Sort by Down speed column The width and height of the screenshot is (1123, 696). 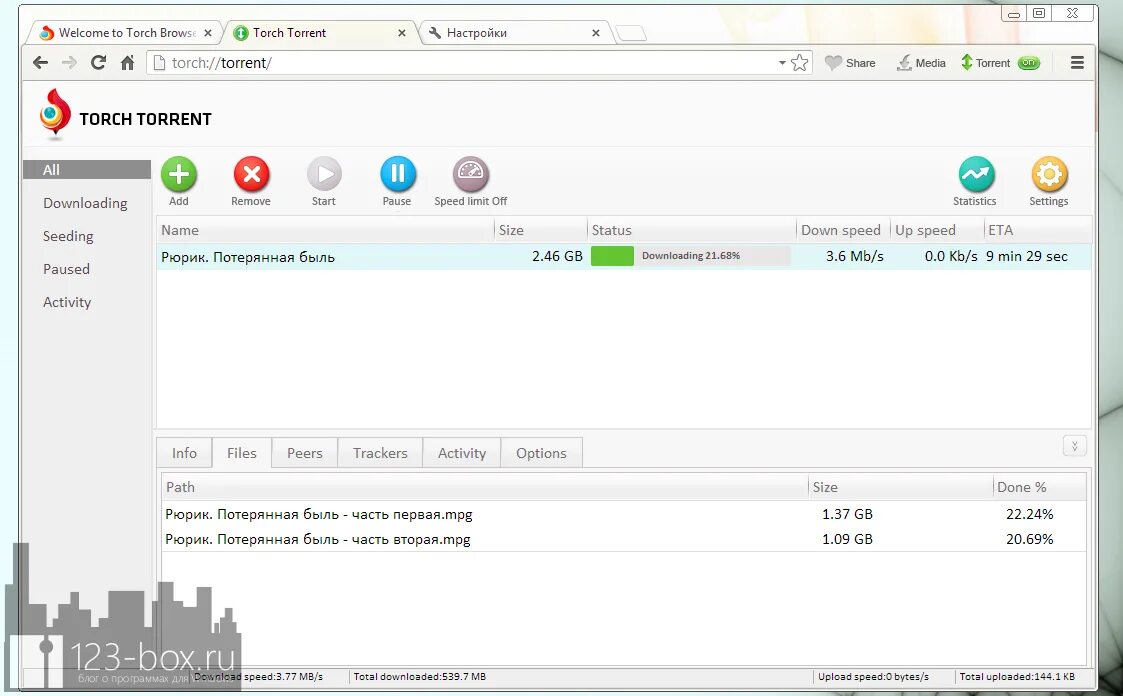pyautogui.click(x=843, y=230)
